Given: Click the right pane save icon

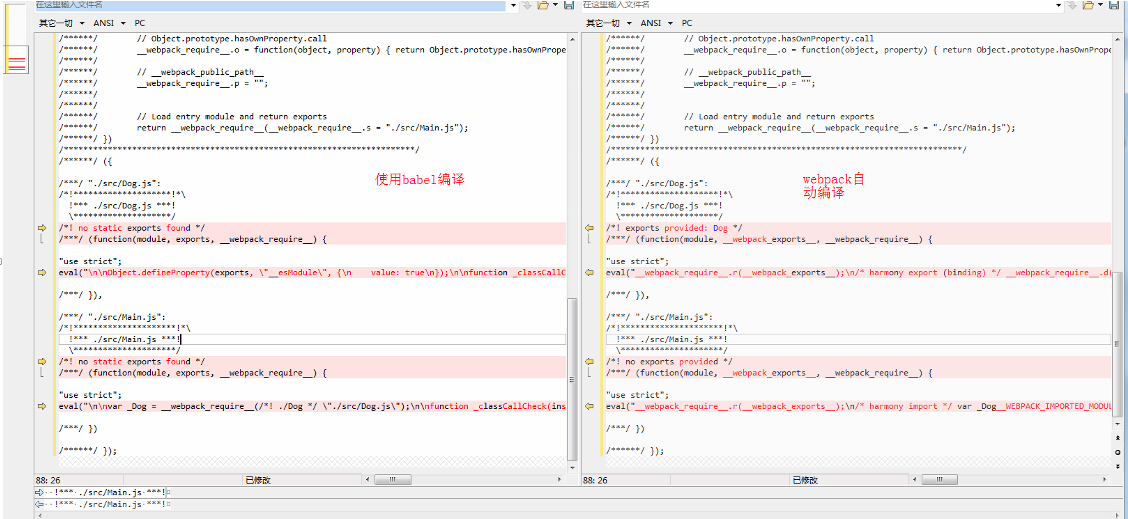Looking at the screenshot, I should [x=1116, y=5].
